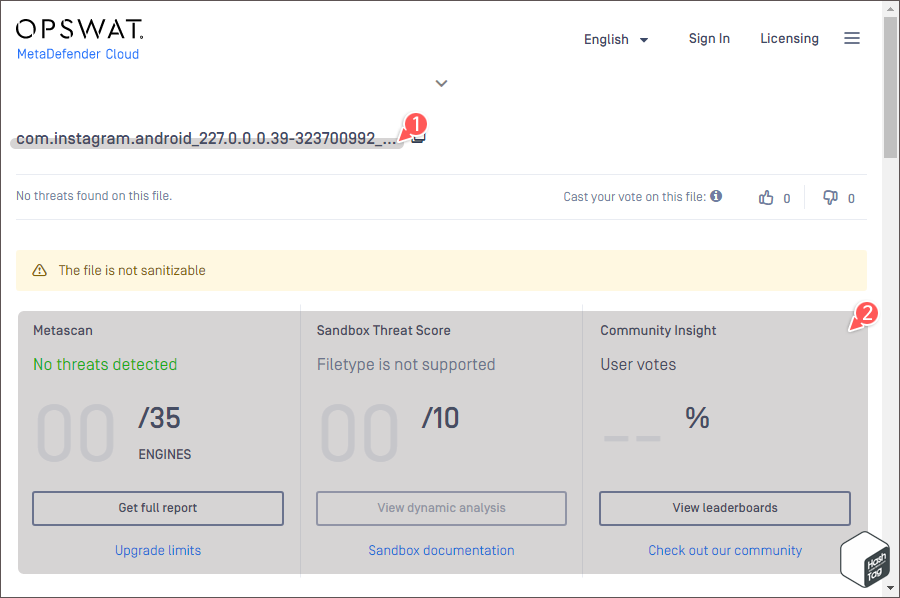This screenshot has height=598, width=900.
Task: Click the thumbs up vote icon
Action: point(766,197)
